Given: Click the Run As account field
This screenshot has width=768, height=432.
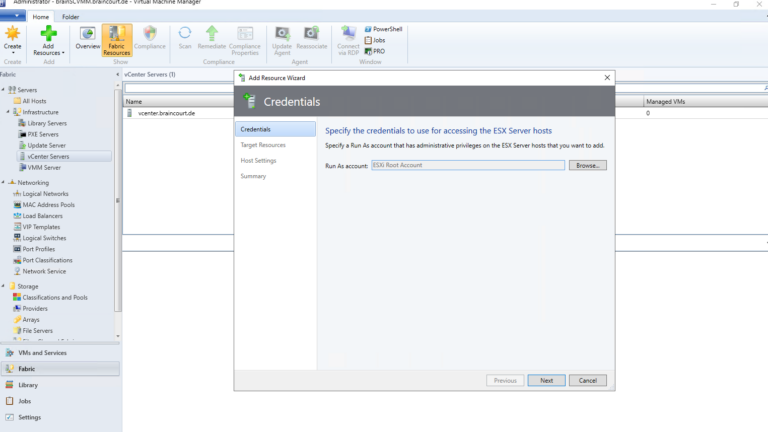Looking at the screenshot, I should 468,166.
